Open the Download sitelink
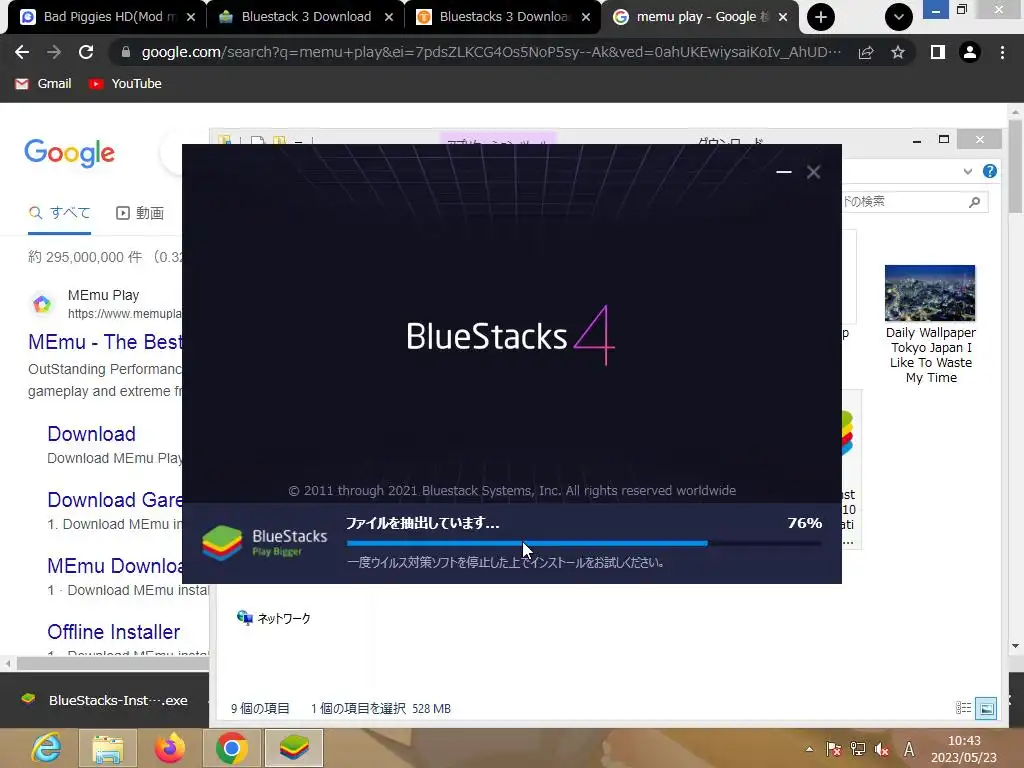Screen dimensions: 1024x768 [x=91, y=434]
